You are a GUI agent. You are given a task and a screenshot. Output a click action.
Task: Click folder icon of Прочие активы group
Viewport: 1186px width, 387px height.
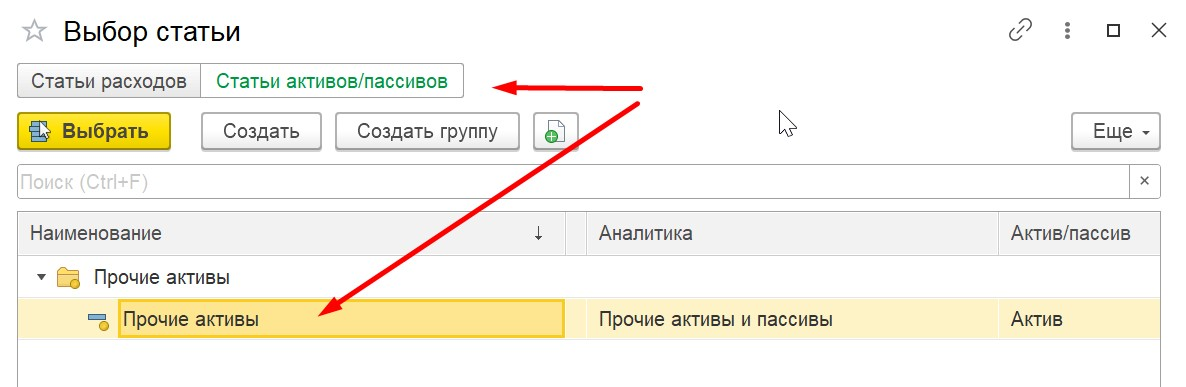point(69,277)
